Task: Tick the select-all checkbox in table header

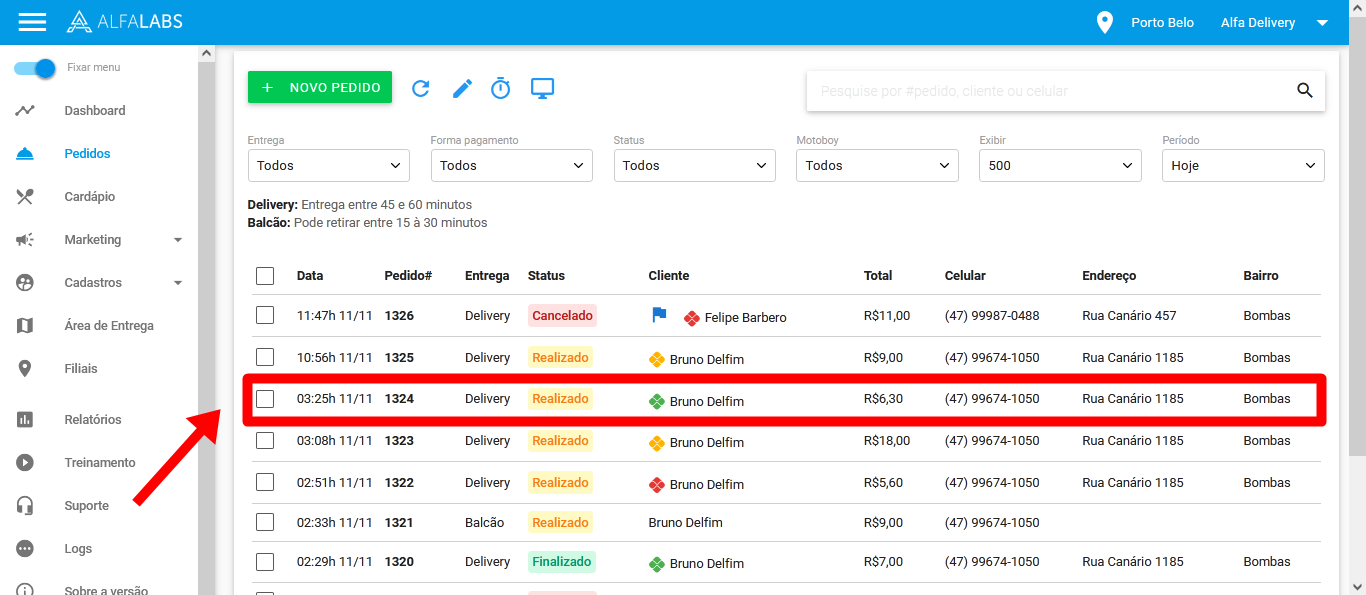Action: pyautogui.click(x=265, y=276)
